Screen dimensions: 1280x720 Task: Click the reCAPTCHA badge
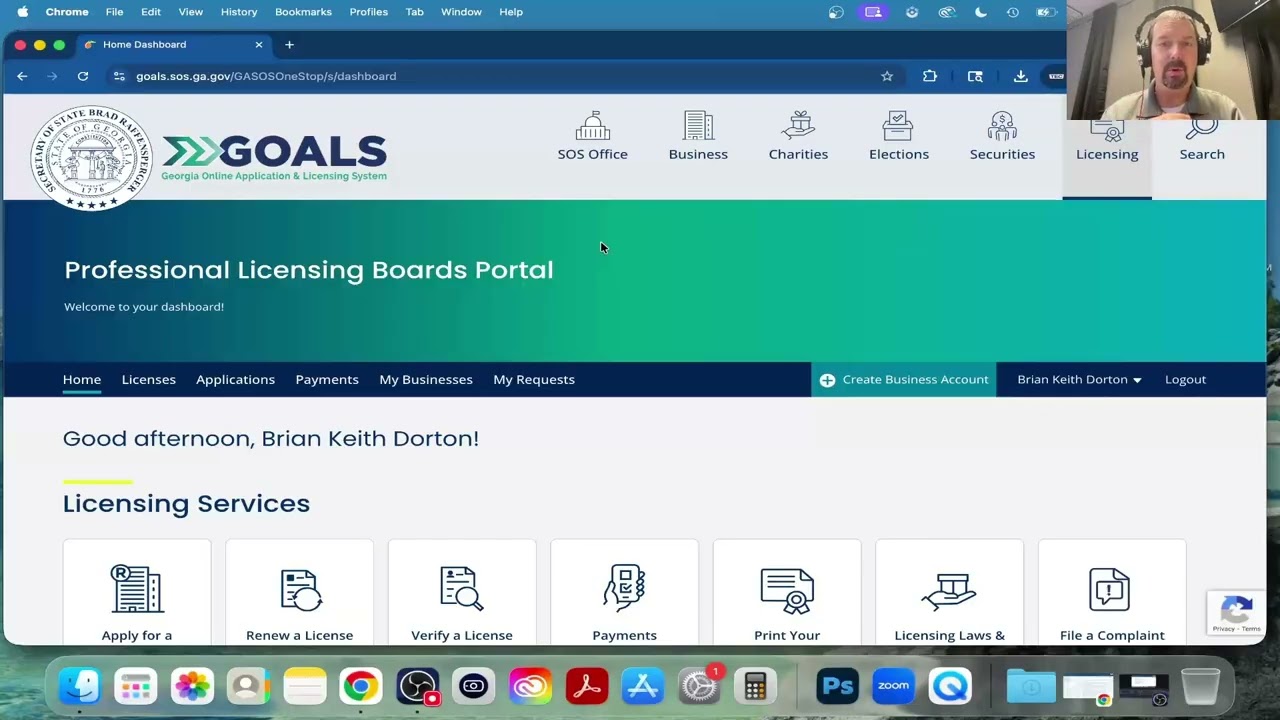[1237, 612]
